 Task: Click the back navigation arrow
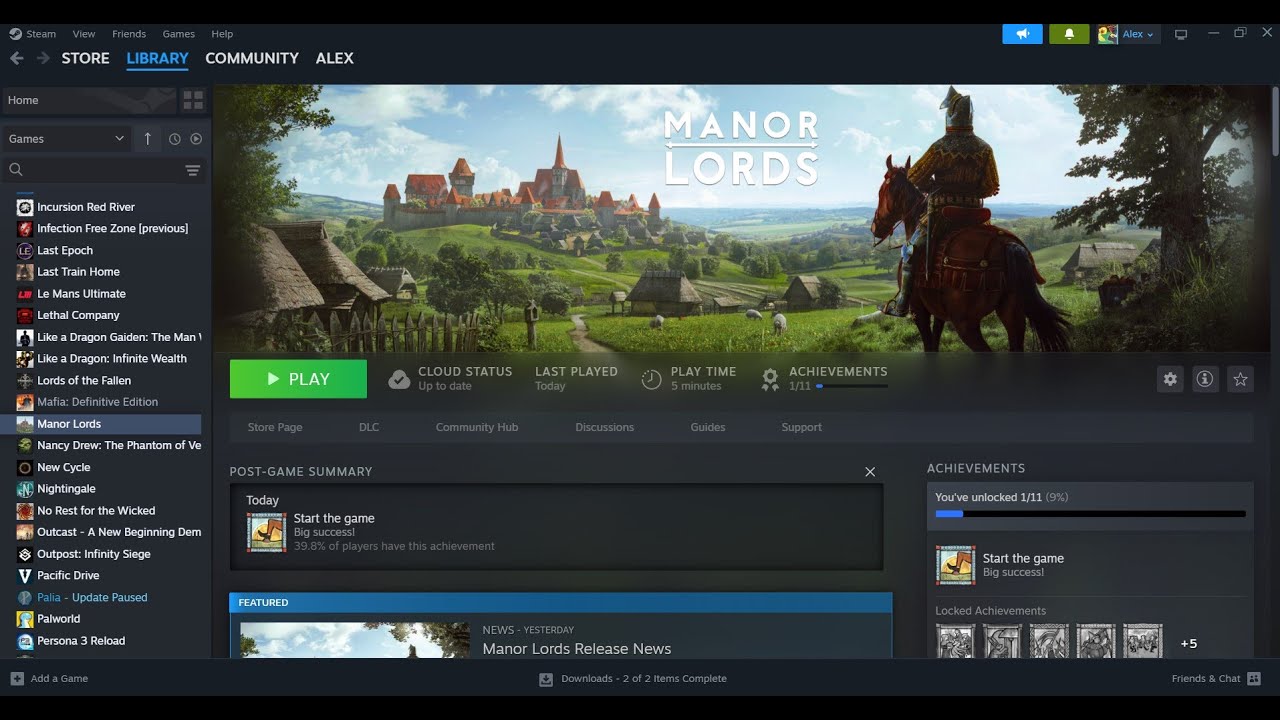tap(16, 58)
